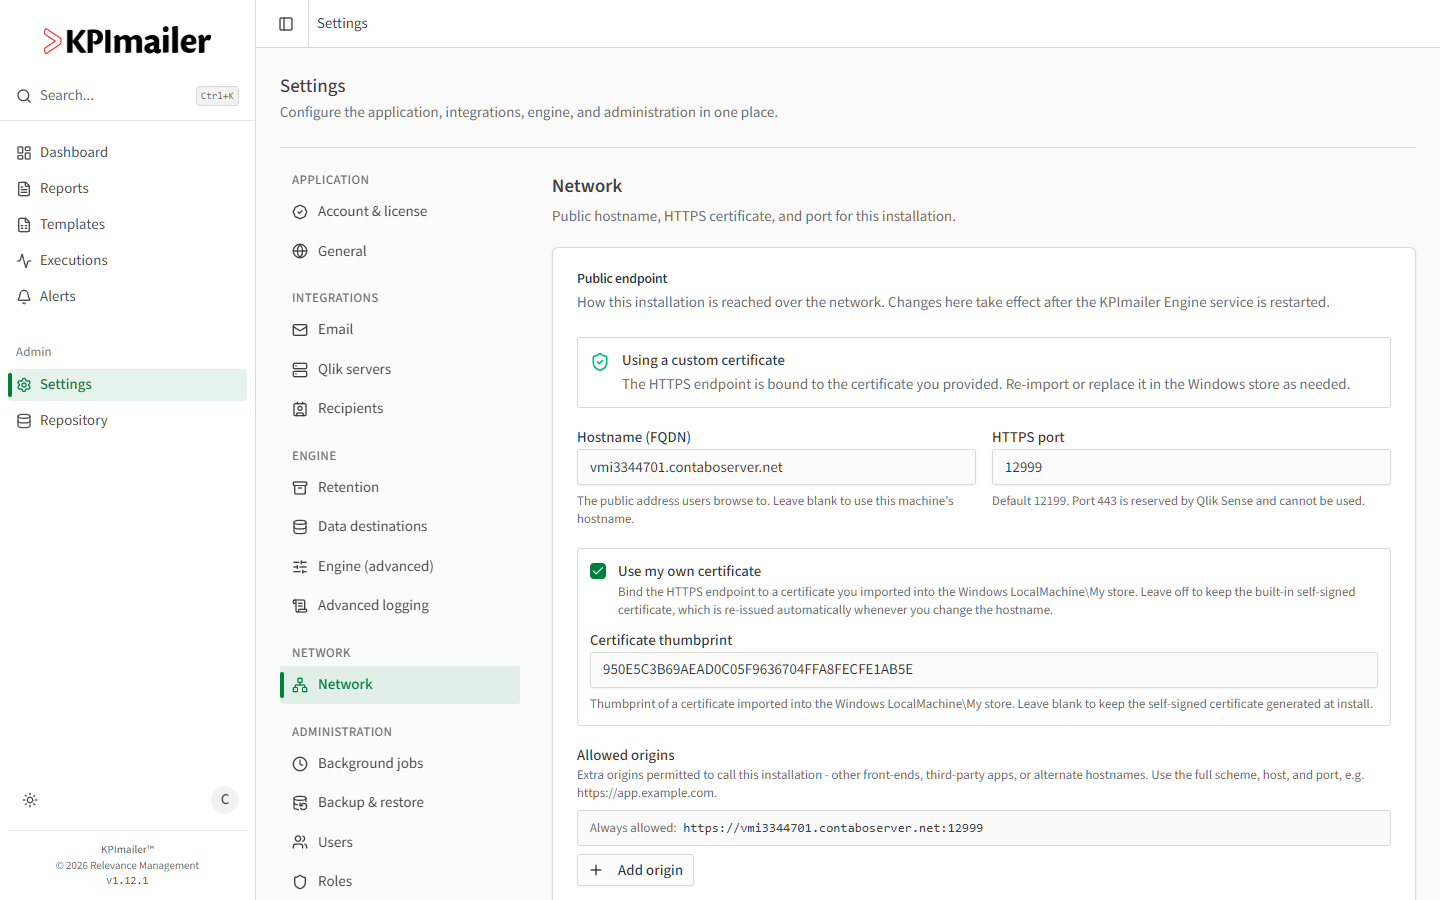Click the Network nodes icon
The image size is (1440, 900).
click(x=300, y=685)
